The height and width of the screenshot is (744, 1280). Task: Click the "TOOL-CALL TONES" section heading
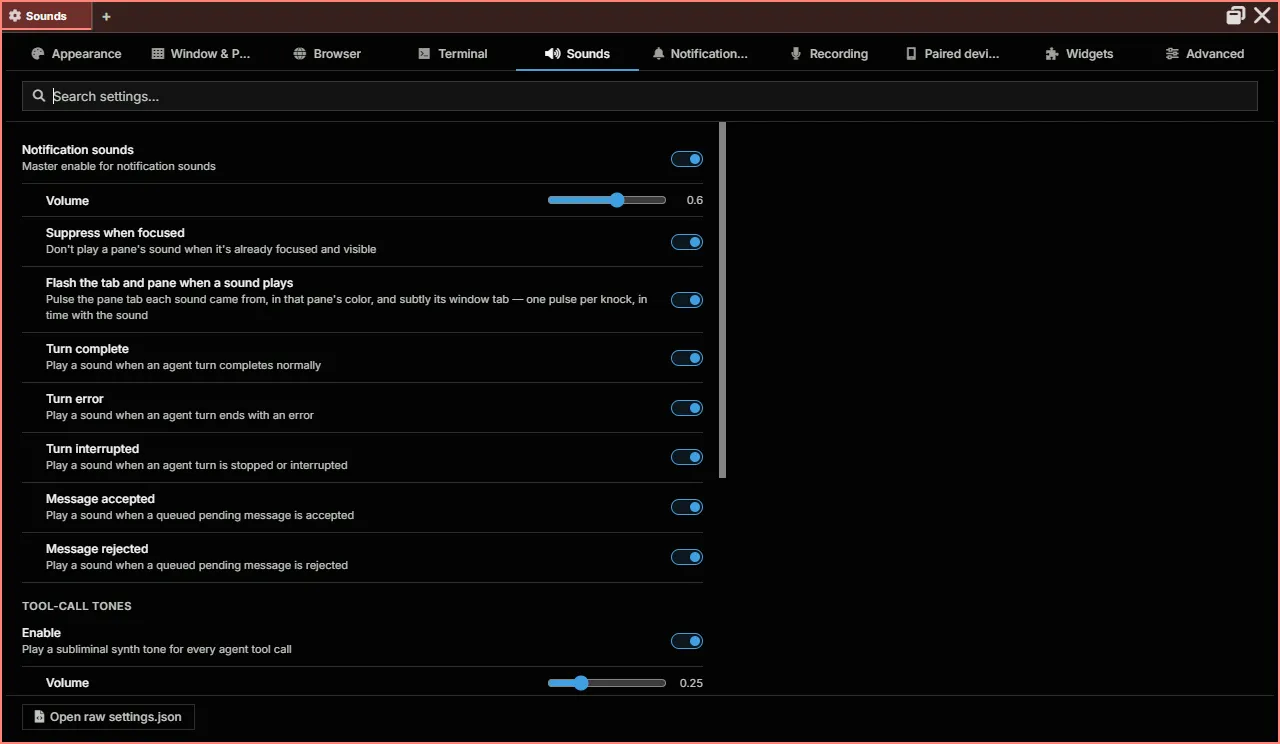77,606
